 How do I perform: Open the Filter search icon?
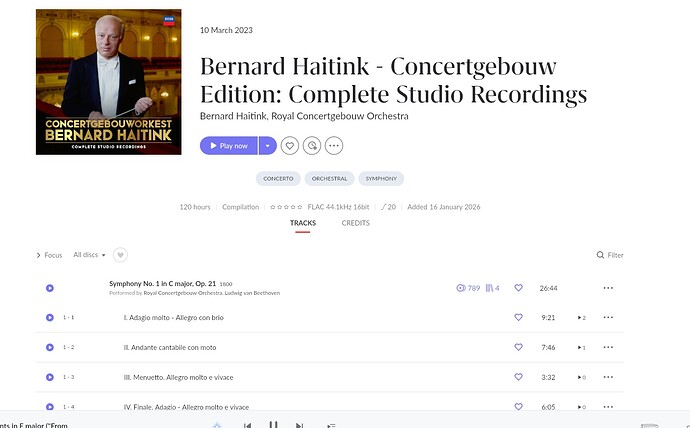tap(600, 255)
